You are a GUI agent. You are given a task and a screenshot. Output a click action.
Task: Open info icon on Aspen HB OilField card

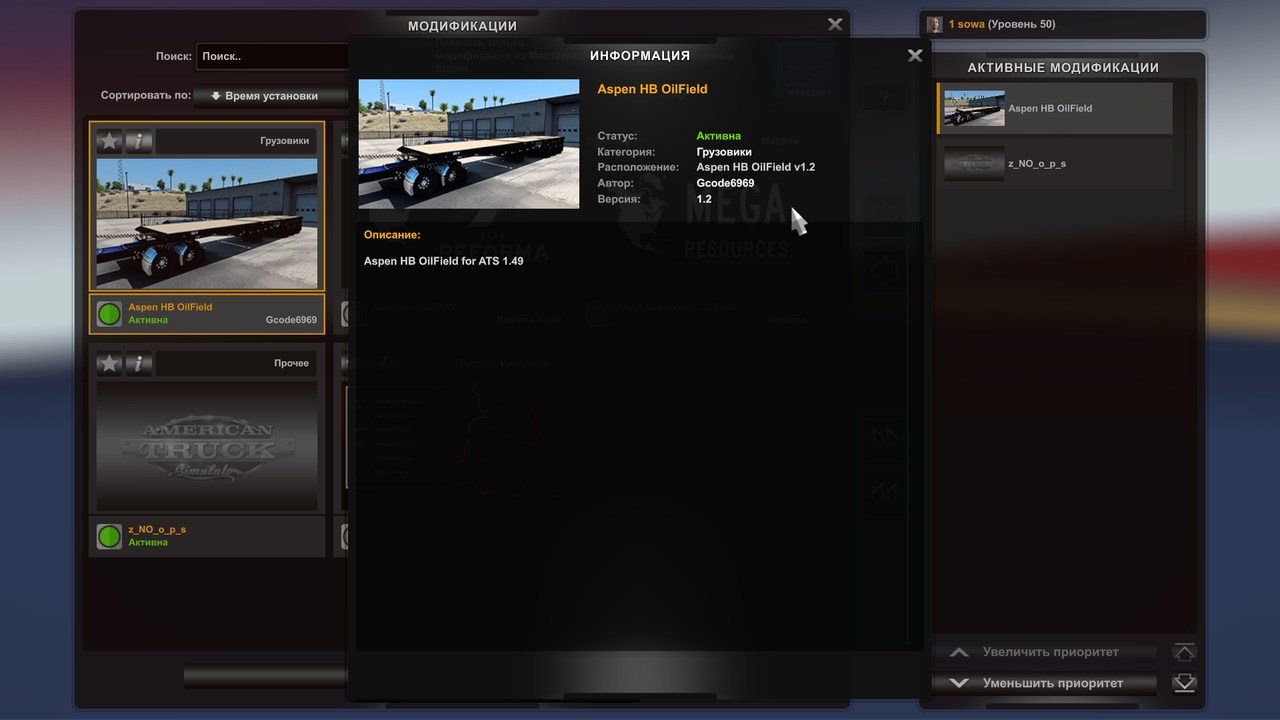point(139,142)
